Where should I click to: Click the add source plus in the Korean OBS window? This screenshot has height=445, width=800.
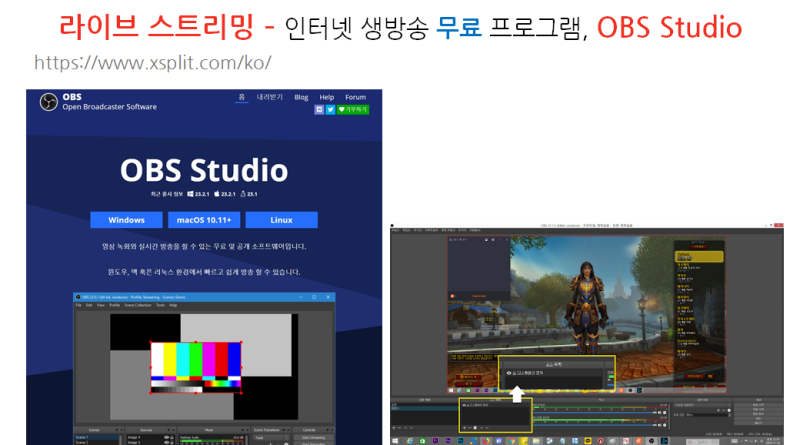(464, 428)
